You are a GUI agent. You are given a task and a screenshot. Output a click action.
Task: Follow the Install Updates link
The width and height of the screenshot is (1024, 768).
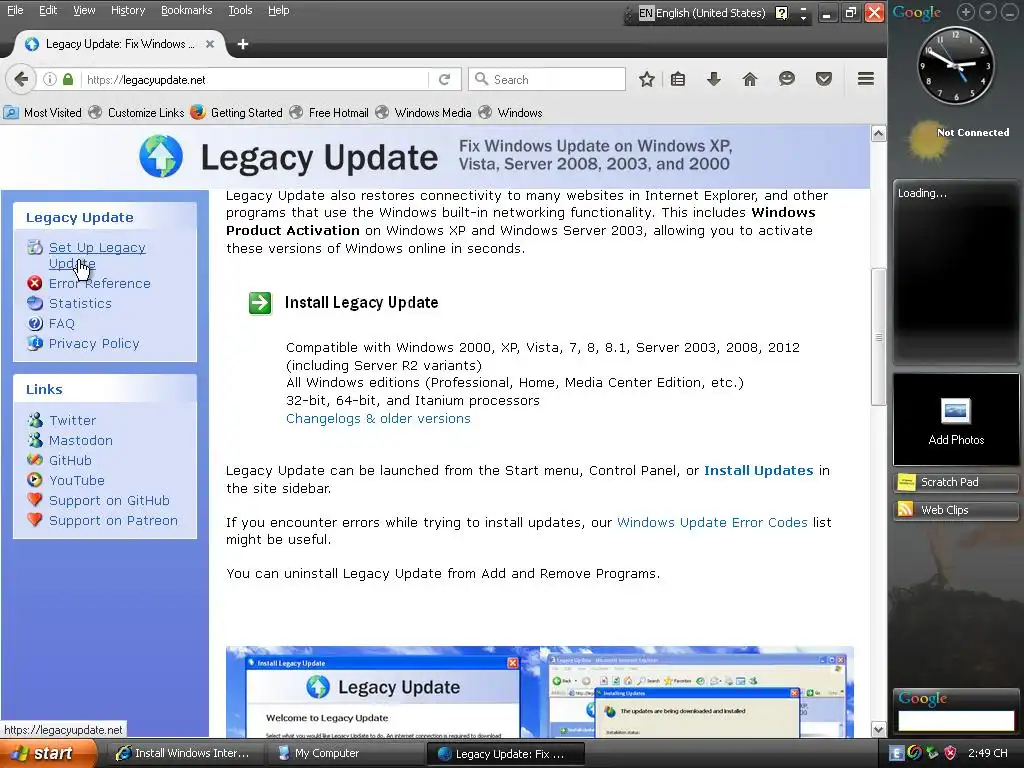pyautogui.click(x=758, y=470)
